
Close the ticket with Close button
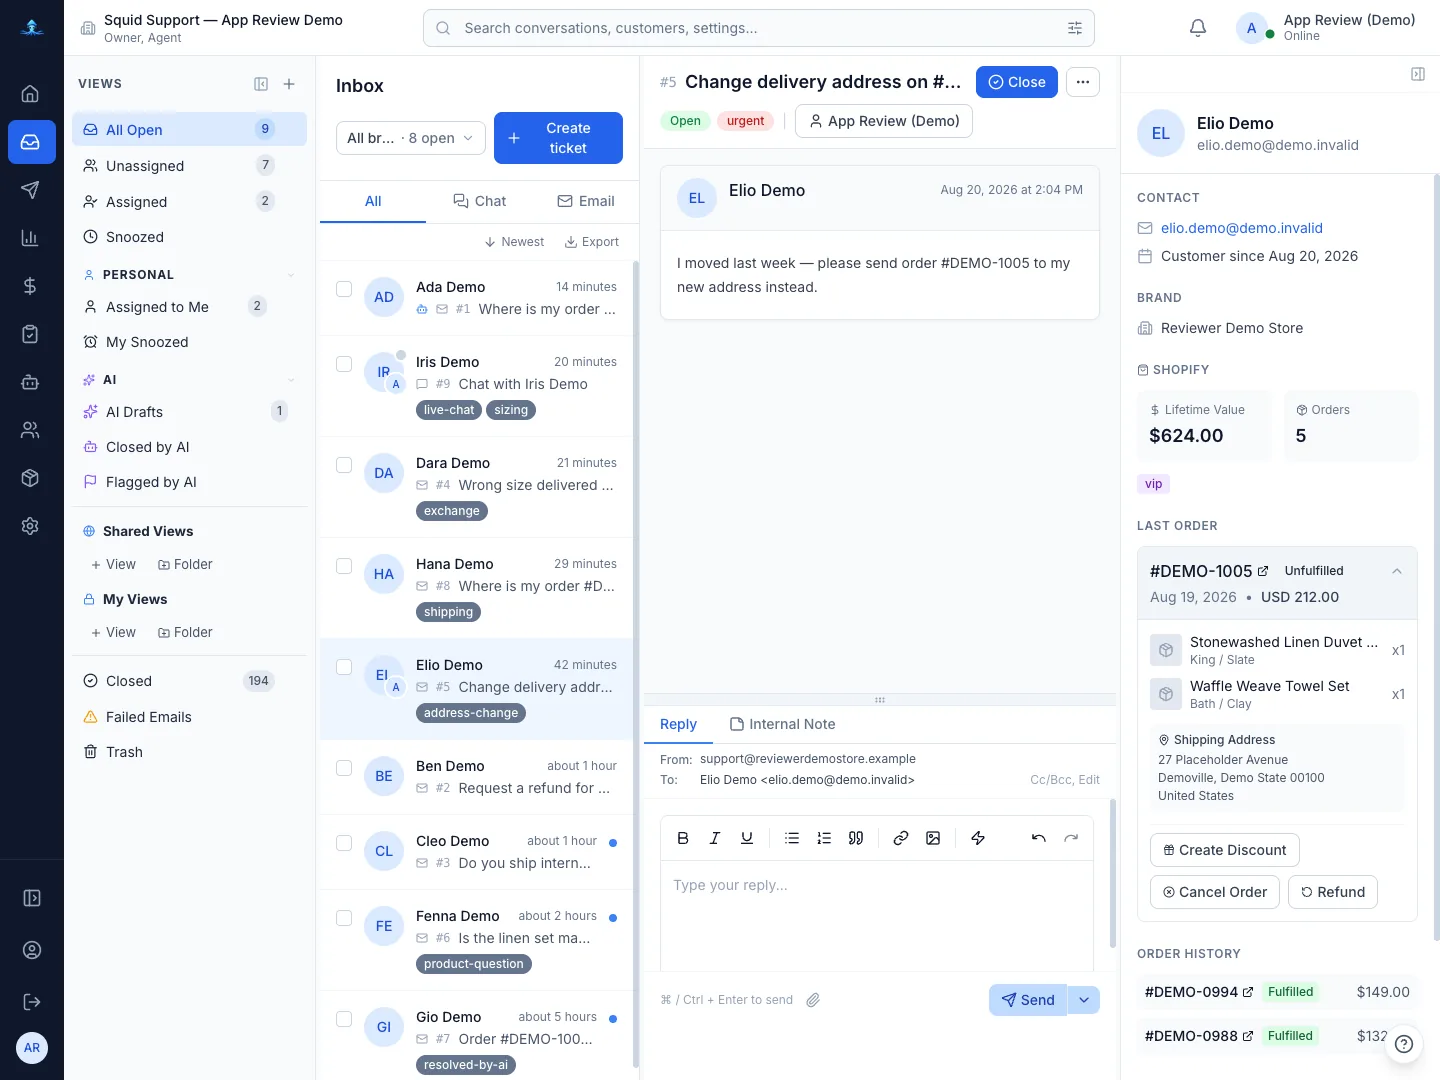click(1017, 82)
